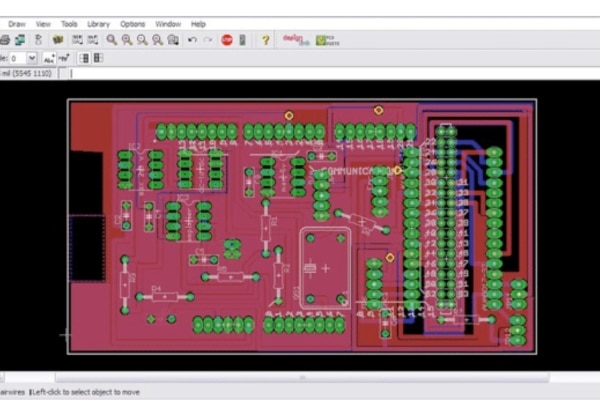
Task: Click the CAM processor icon
Action: (x=20, y=40)
